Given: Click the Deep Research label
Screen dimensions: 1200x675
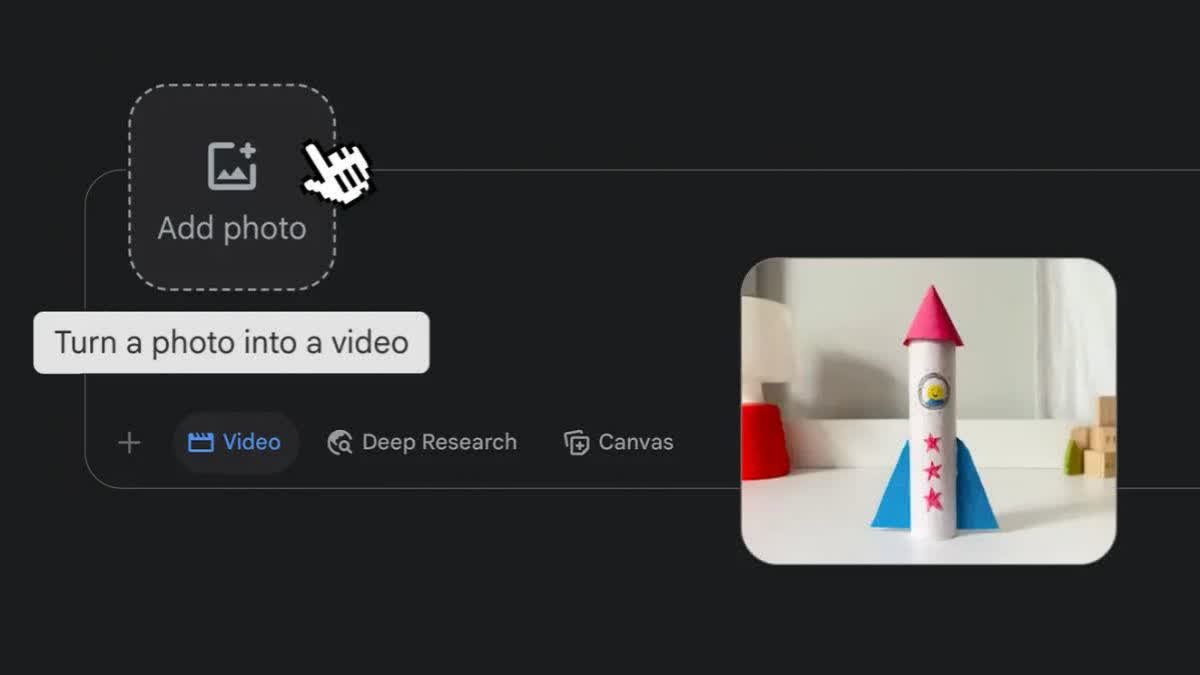Looking at the screenshot, I should tap(441, 441).
